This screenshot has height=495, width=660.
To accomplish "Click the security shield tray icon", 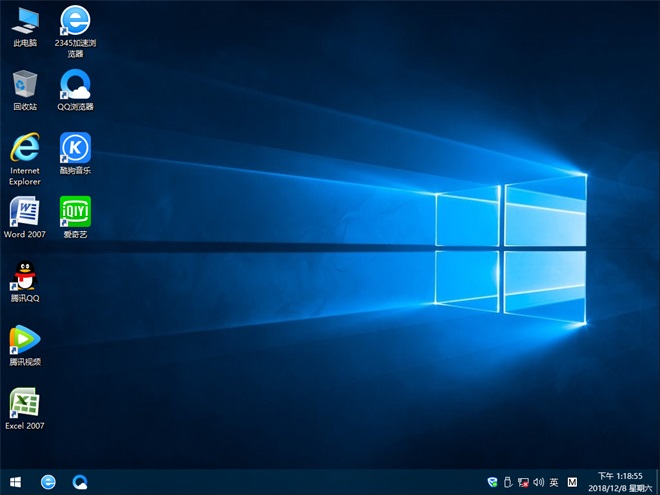I will click(492, 482).
